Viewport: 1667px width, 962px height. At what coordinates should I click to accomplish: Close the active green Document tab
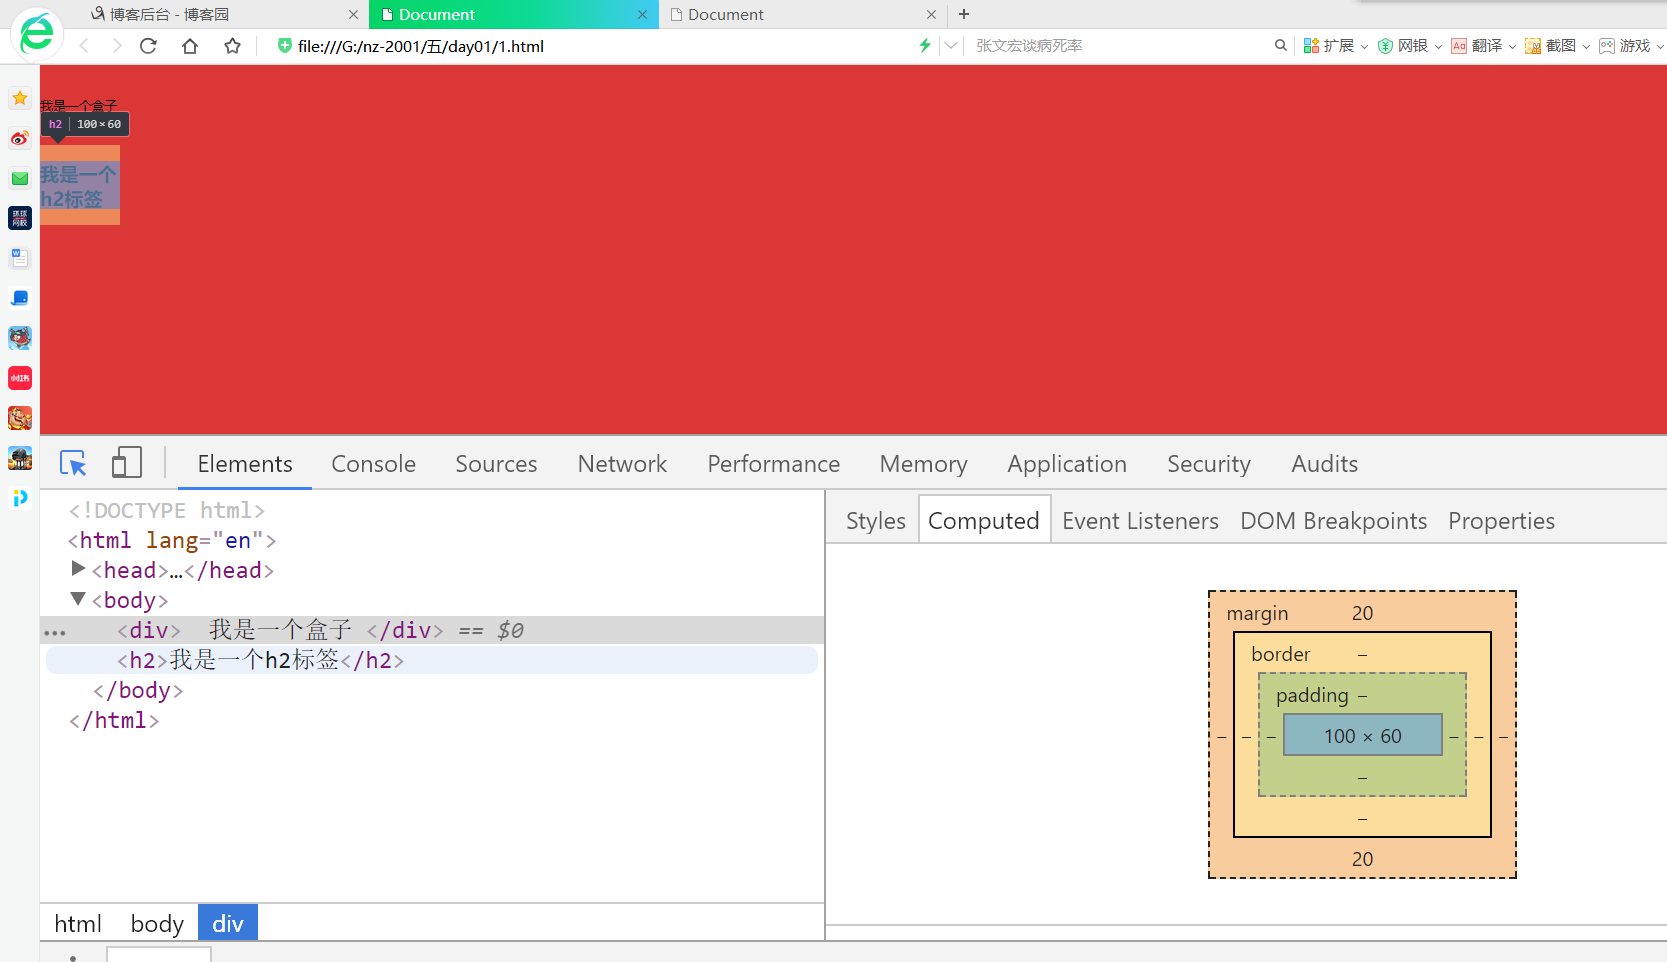click(x=642, y=15)
